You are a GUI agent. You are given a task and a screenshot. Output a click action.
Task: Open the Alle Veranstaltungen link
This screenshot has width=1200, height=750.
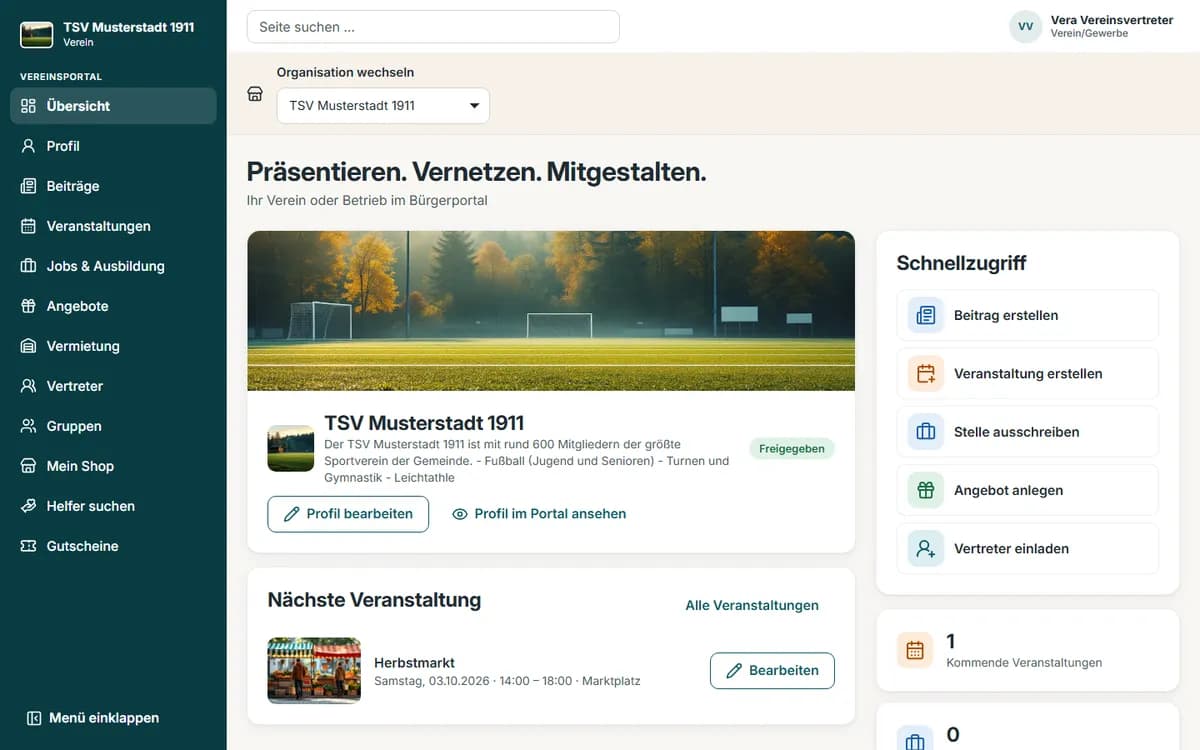[x=752, y=605]
